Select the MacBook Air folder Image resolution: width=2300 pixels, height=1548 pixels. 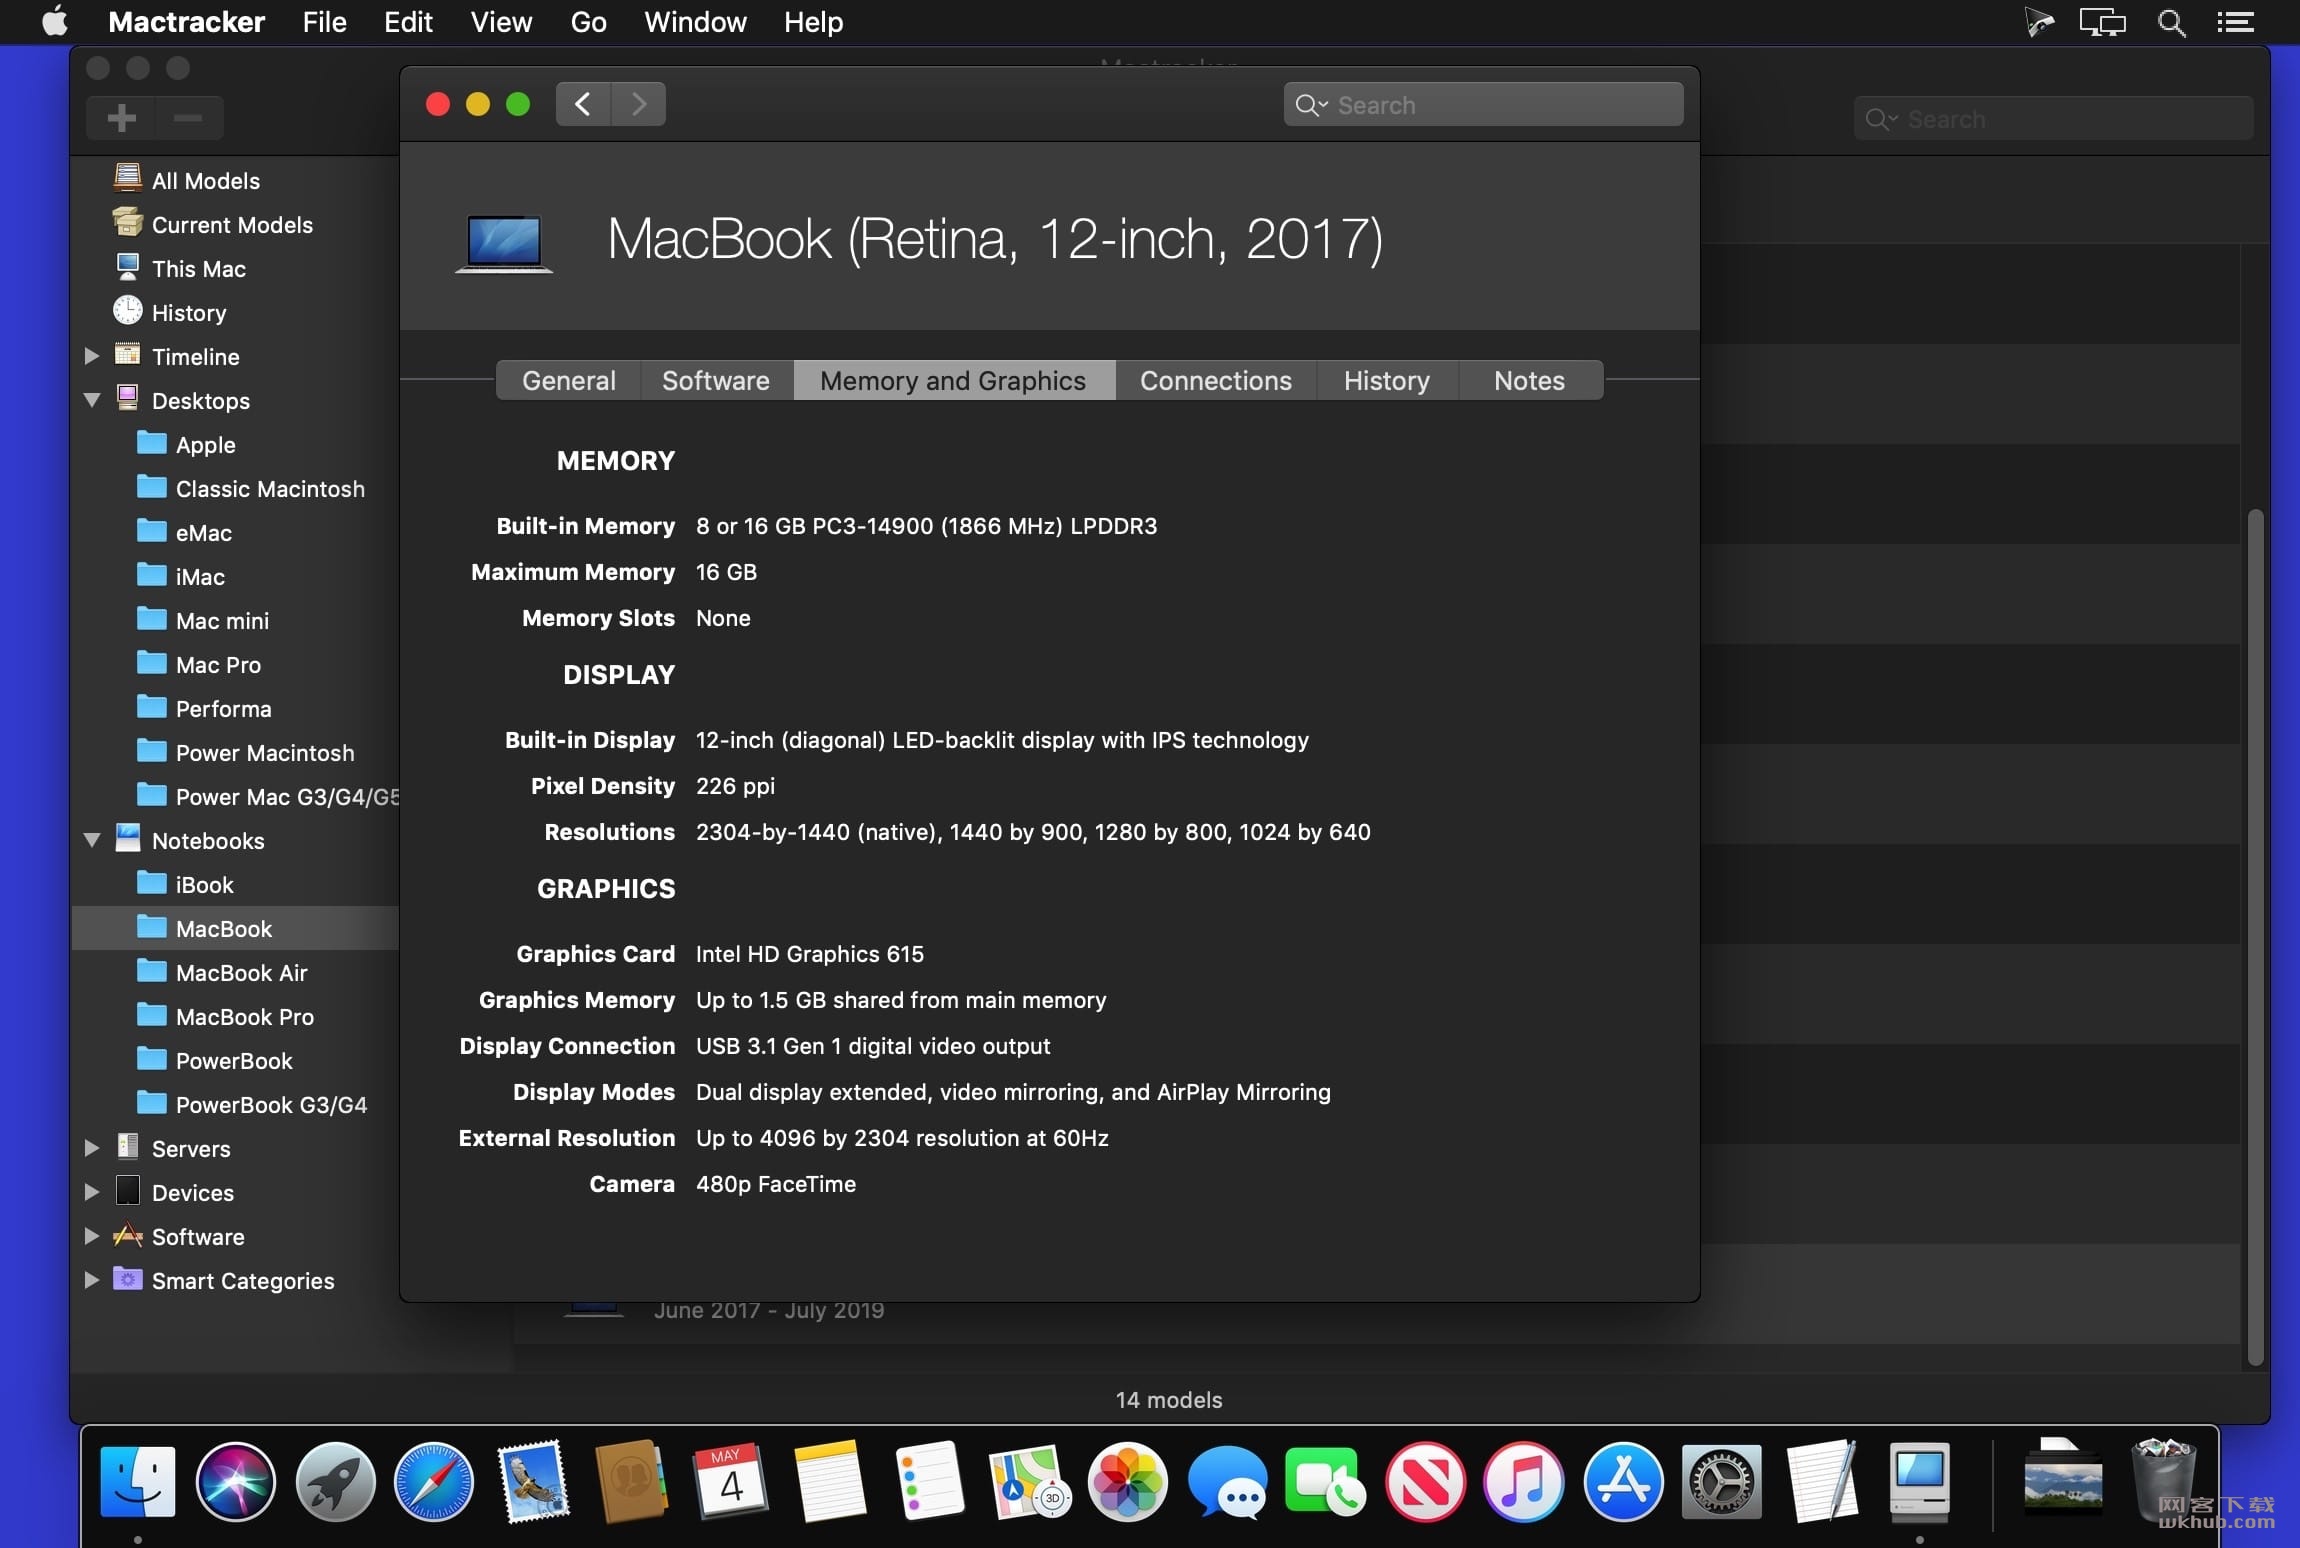pyautogui.click(x=241, y=972)
